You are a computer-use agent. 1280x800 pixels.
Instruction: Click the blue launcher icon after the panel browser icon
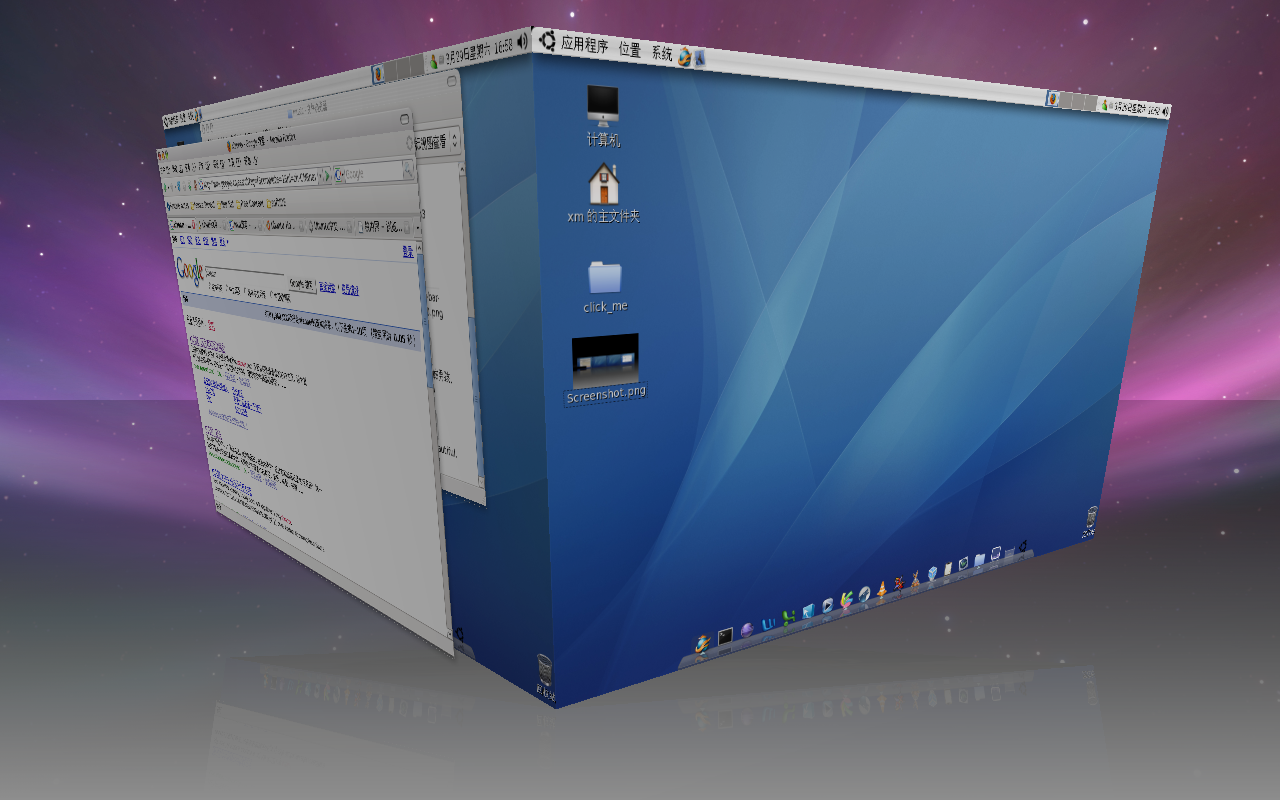coord(701,58)
